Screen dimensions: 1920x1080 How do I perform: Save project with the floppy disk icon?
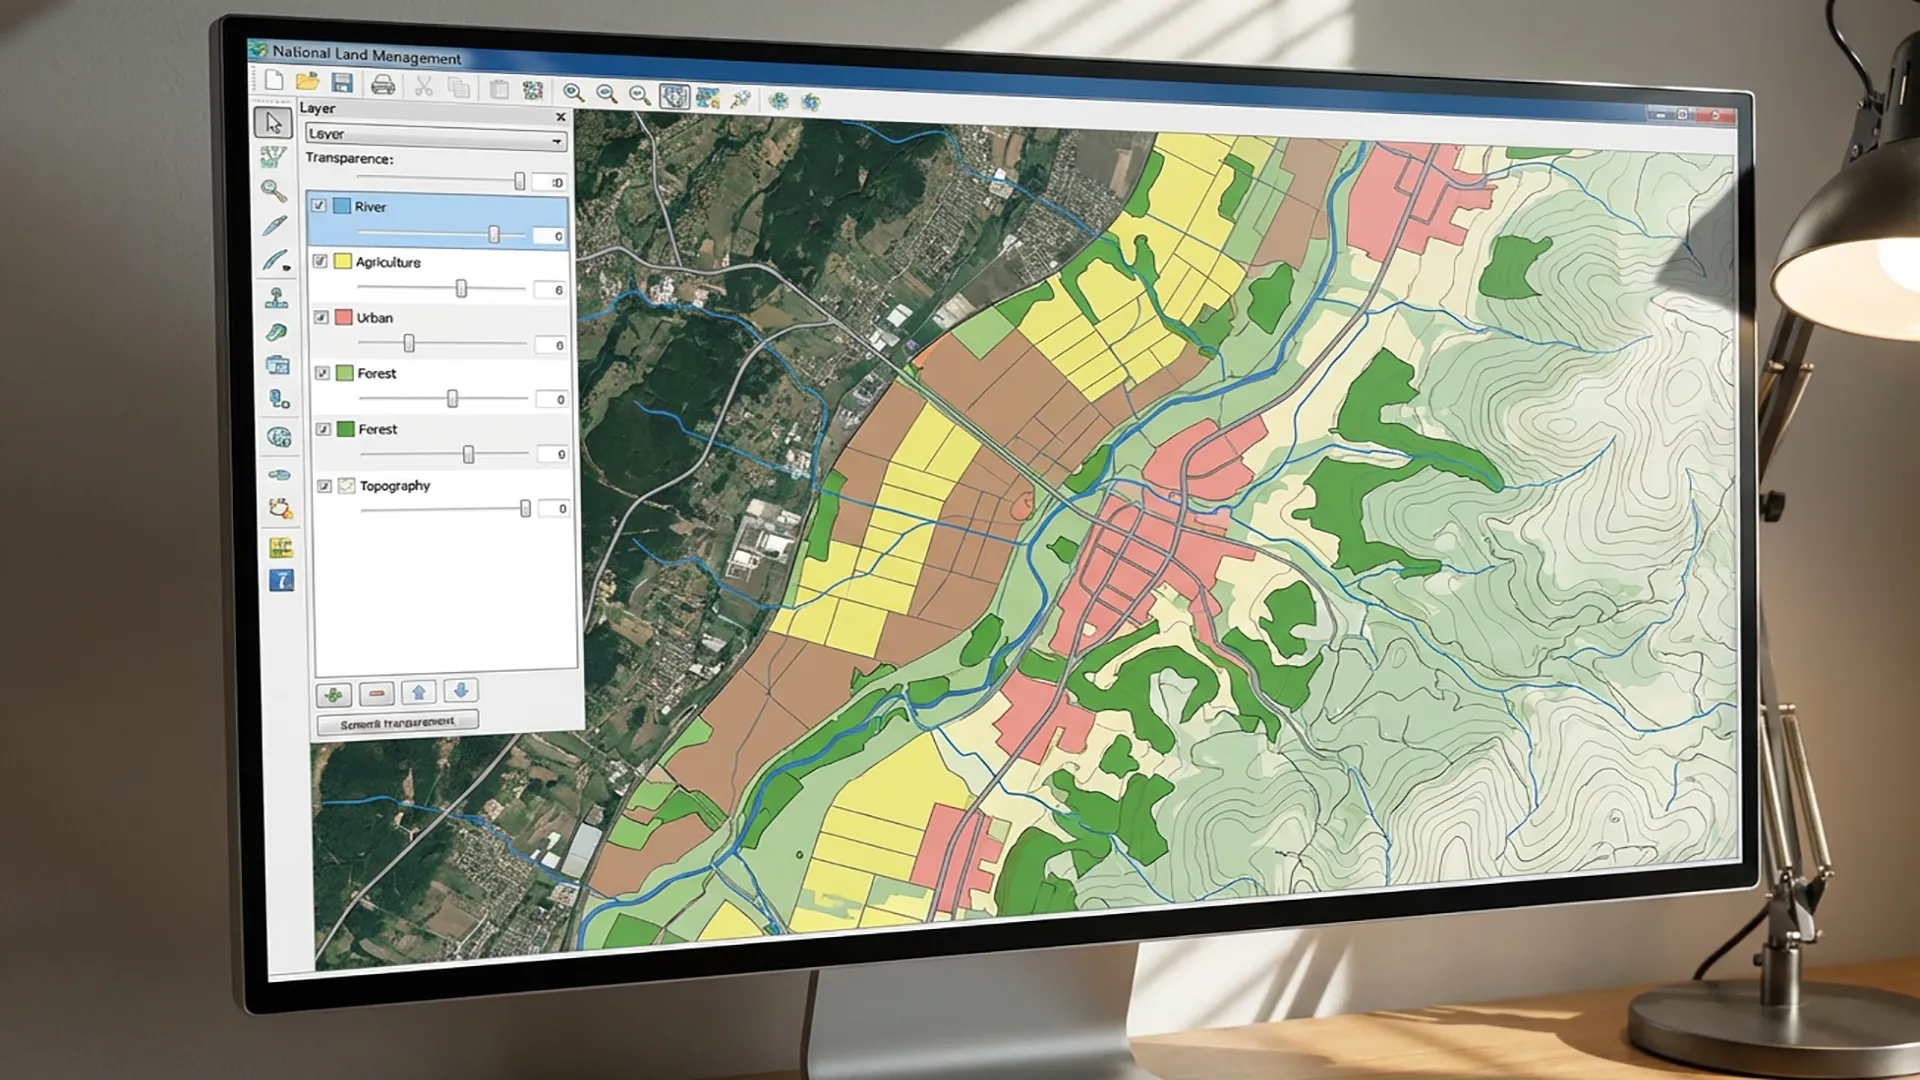click(342, 83)
